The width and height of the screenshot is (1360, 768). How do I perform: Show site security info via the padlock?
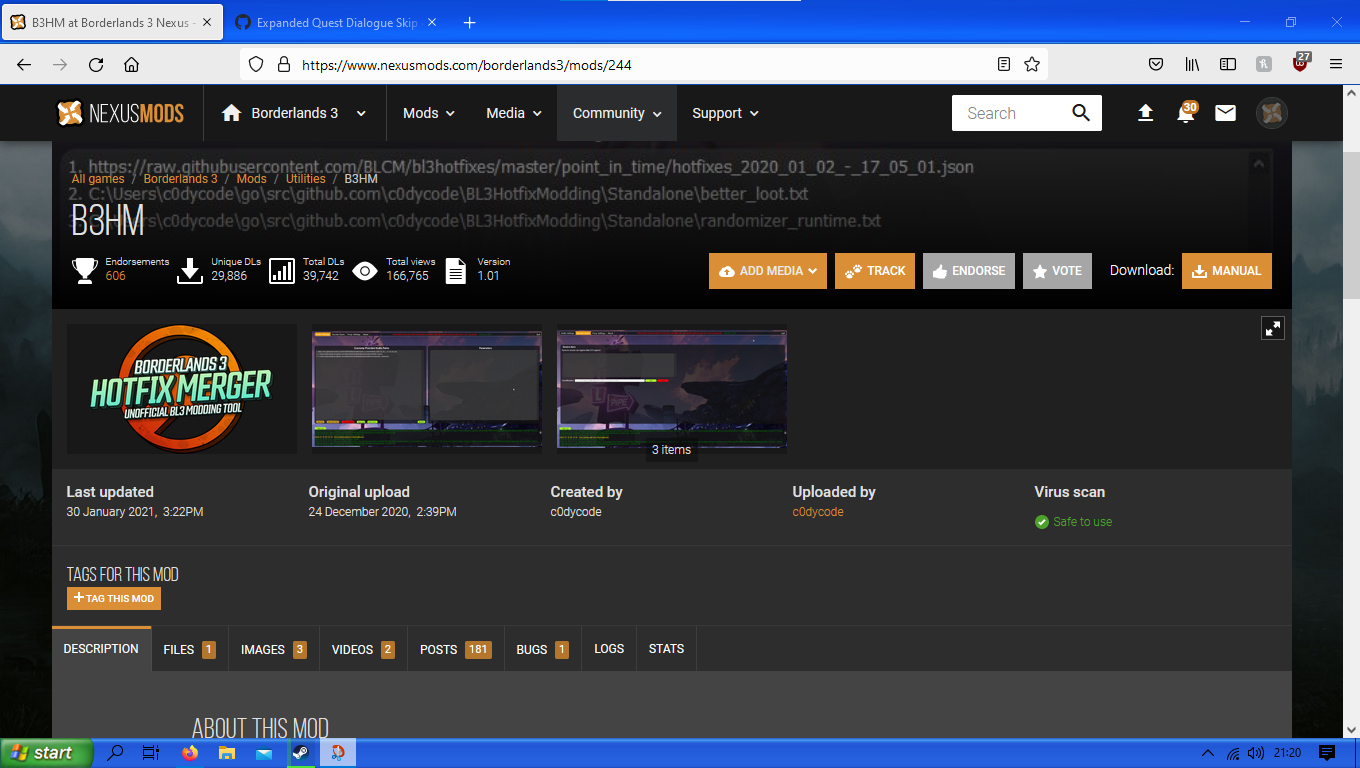click(x=283, y=64)
